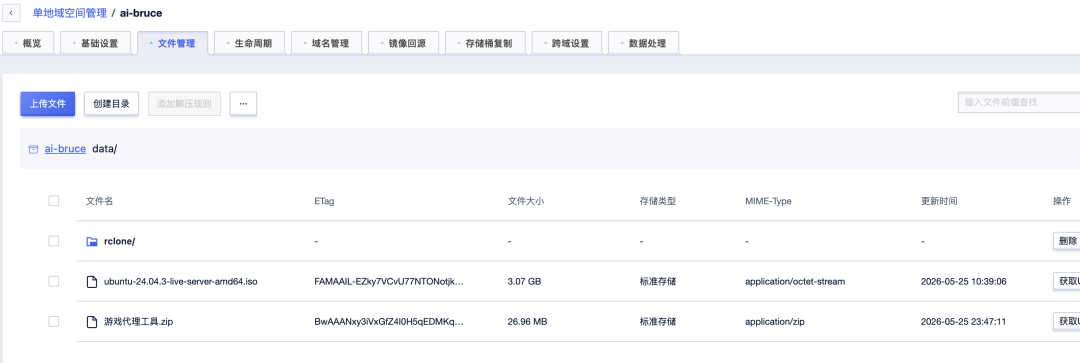Open the more actions ellipsis button
Viewport: 1080px width, 363px height.
[243, 104]
